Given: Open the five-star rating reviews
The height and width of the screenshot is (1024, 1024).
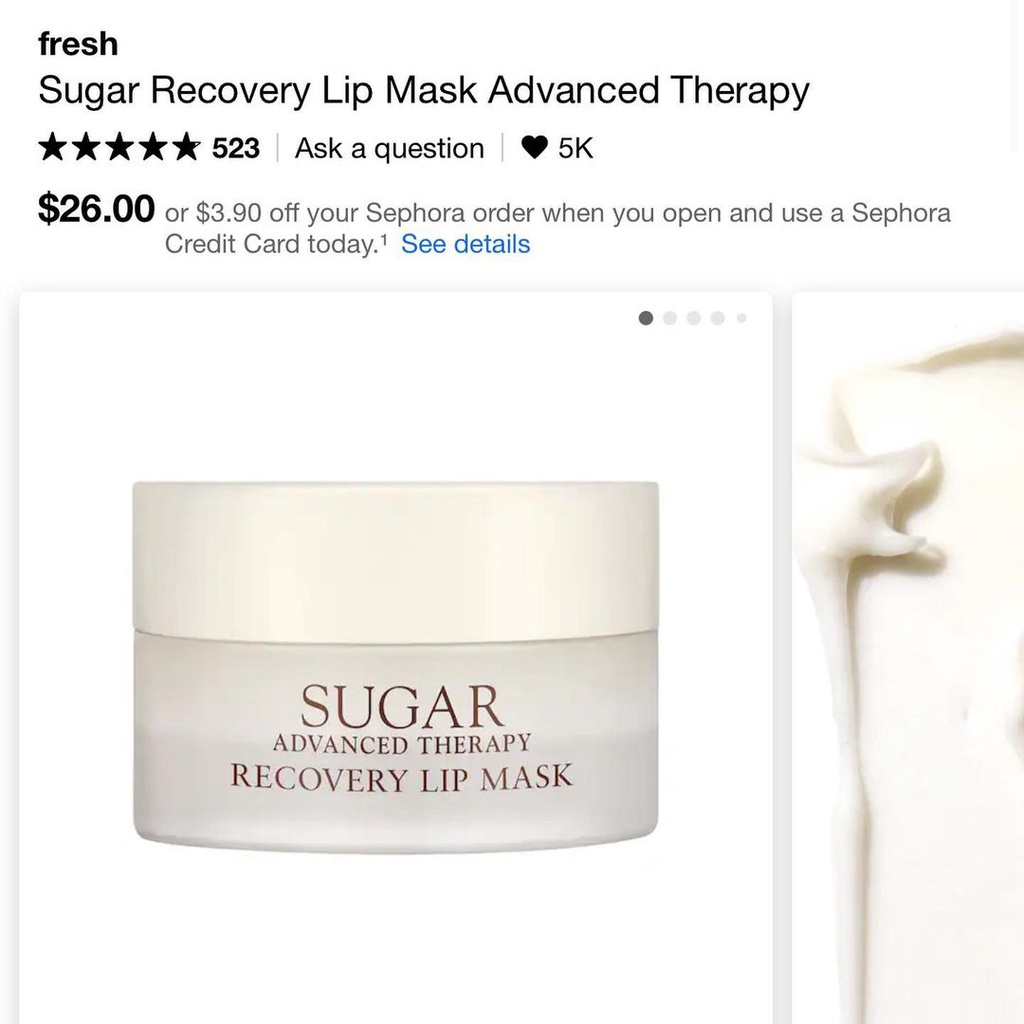Looking at the screenshot, I should pyautogui.click(x=119, y=148).
